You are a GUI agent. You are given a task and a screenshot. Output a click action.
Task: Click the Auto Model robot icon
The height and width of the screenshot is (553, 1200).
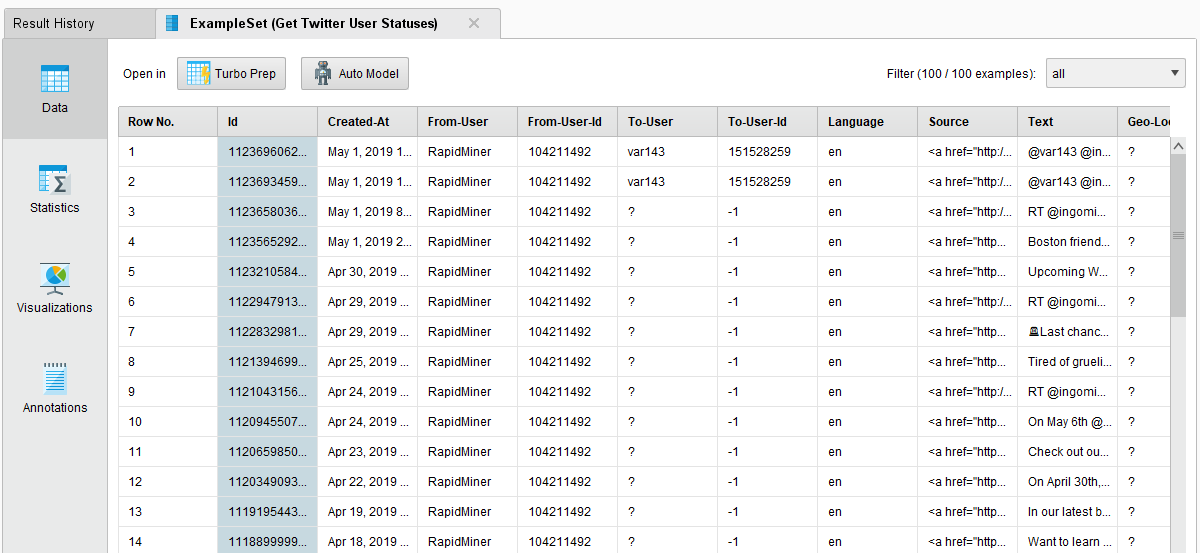pyautogui.click(x=322, y=74)
